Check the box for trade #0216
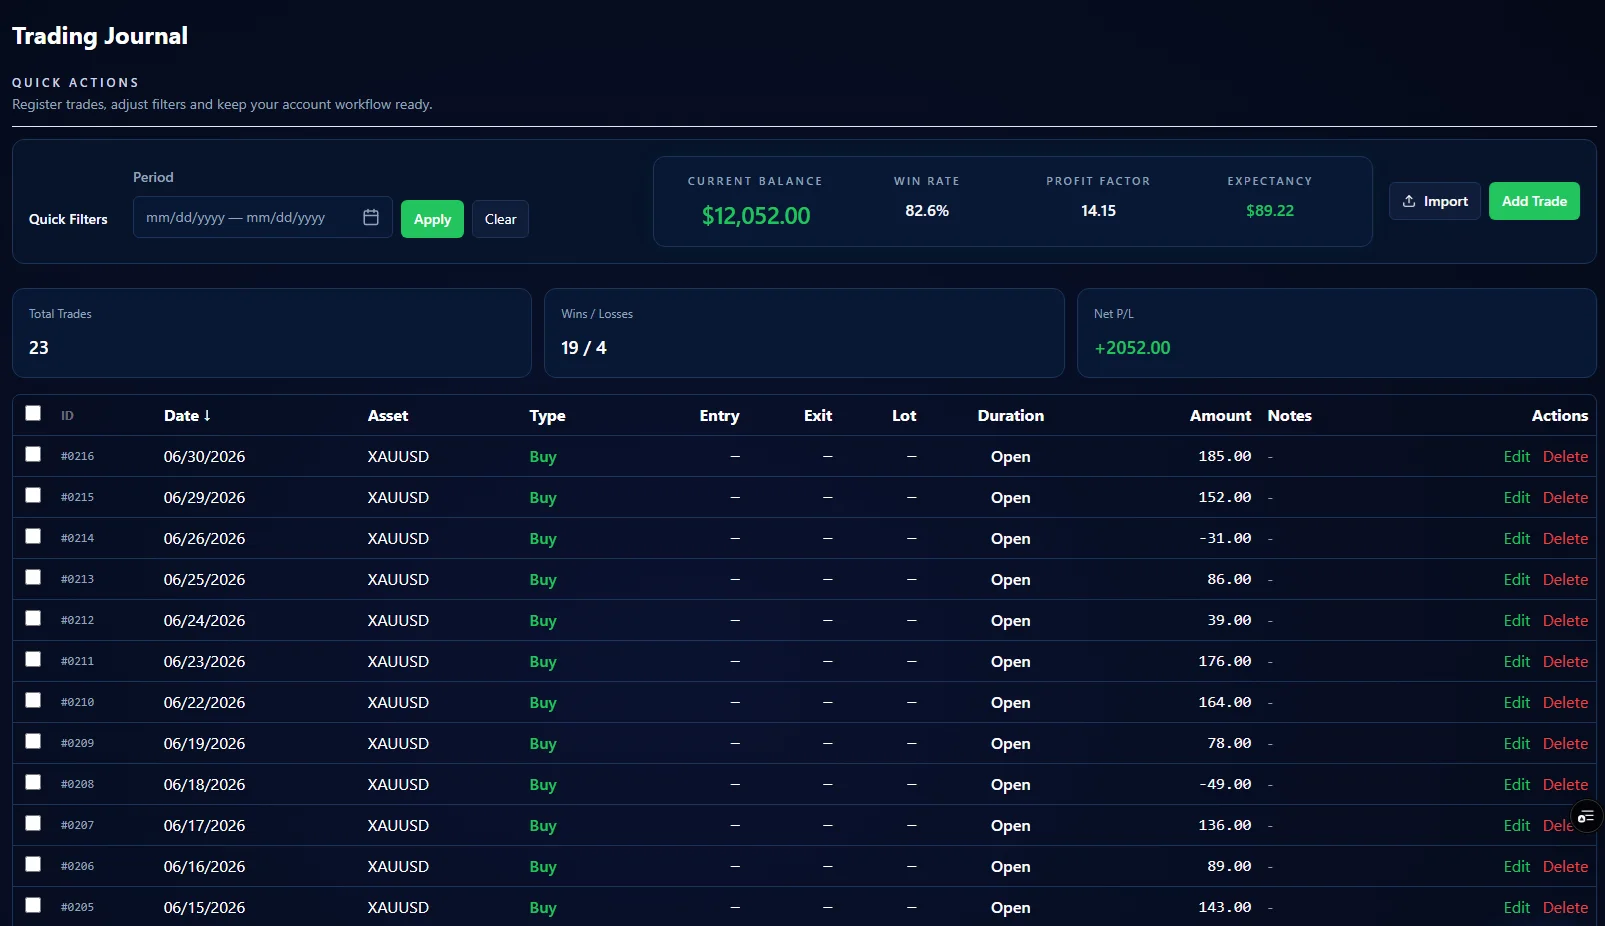 tap(33, 454)
